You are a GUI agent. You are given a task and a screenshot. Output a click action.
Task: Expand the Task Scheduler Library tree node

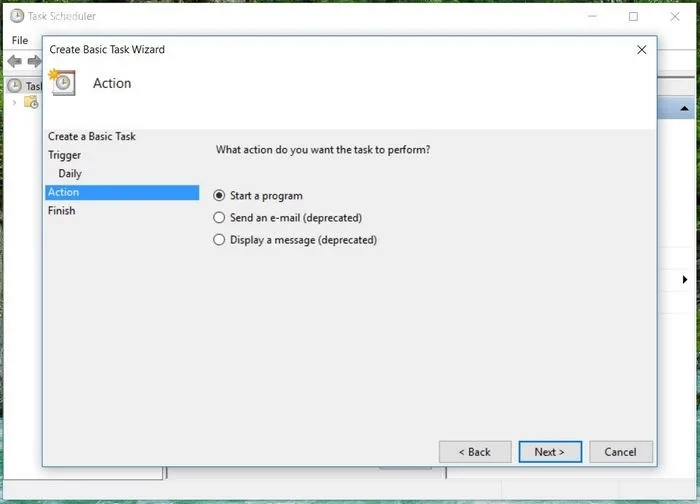coord(14,102)
